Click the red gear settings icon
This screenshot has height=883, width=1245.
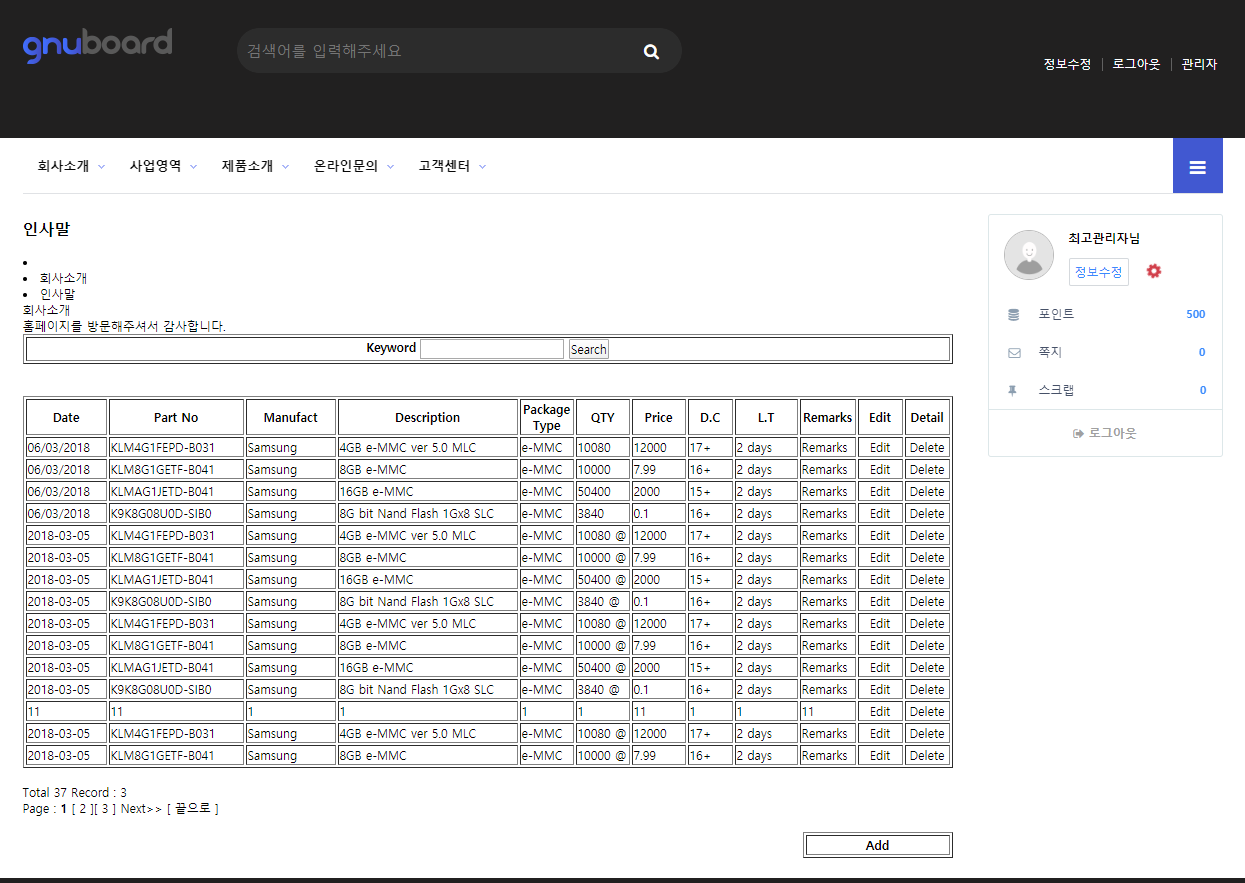tap(1154, 271)
